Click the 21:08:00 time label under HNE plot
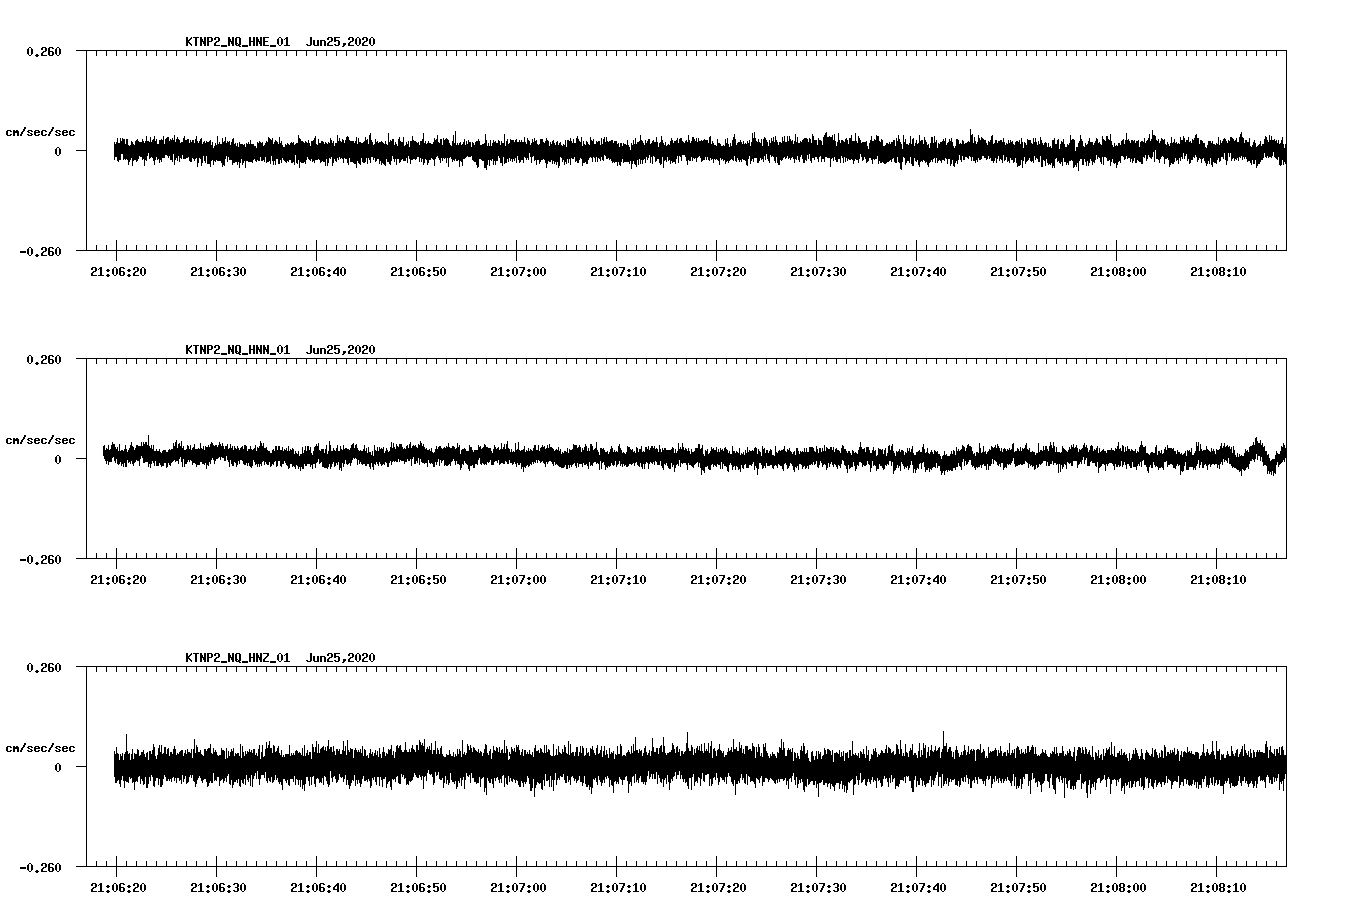This screenshot has width=1358, height=924. coord(1118,272)
